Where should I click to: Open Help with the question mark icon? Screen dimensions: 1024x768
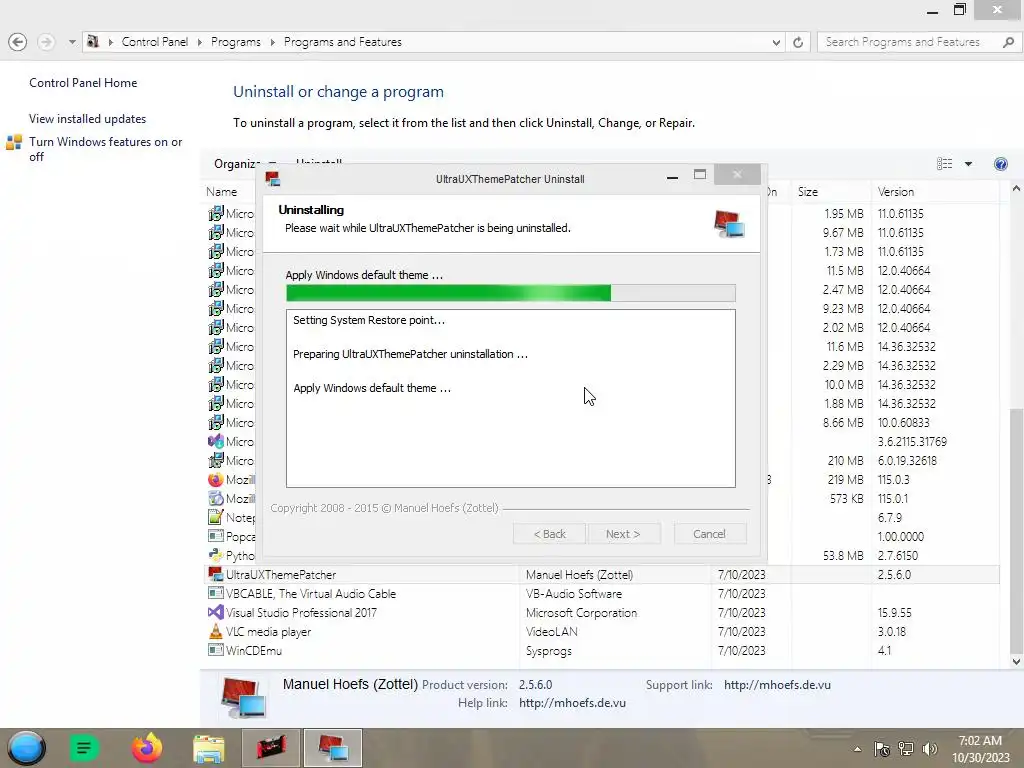(1000, 164)
